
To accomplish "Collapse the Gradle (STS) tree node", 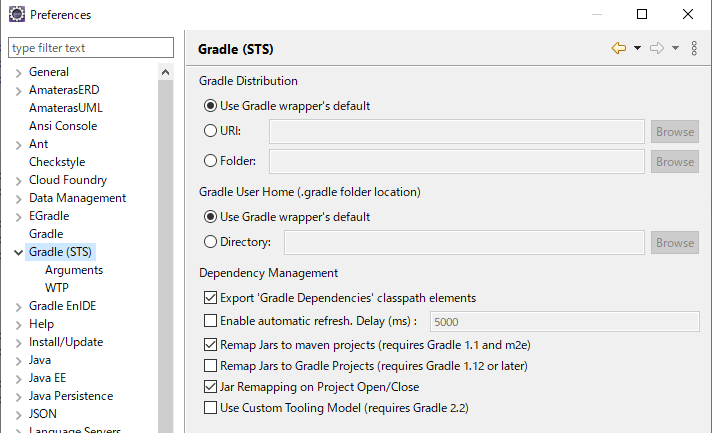I will pyautogui.click(x=18, y=252).
